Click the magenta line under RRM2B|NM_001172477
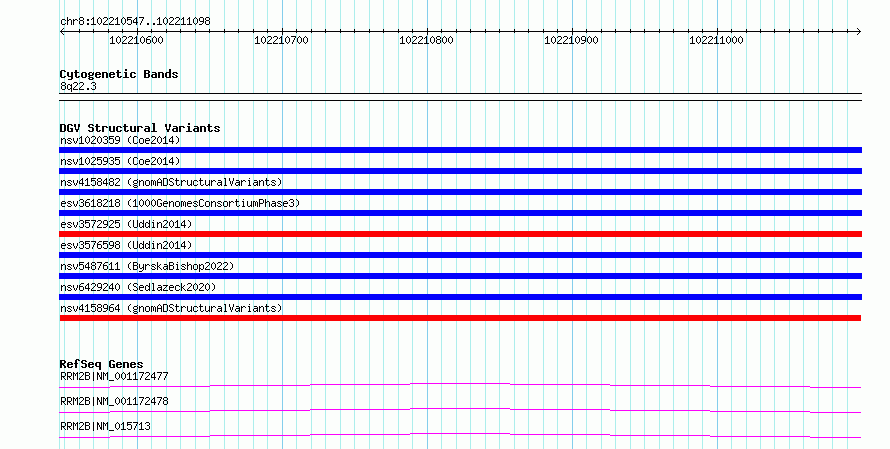This screenshot has height=449, width=890. (460, 386)
